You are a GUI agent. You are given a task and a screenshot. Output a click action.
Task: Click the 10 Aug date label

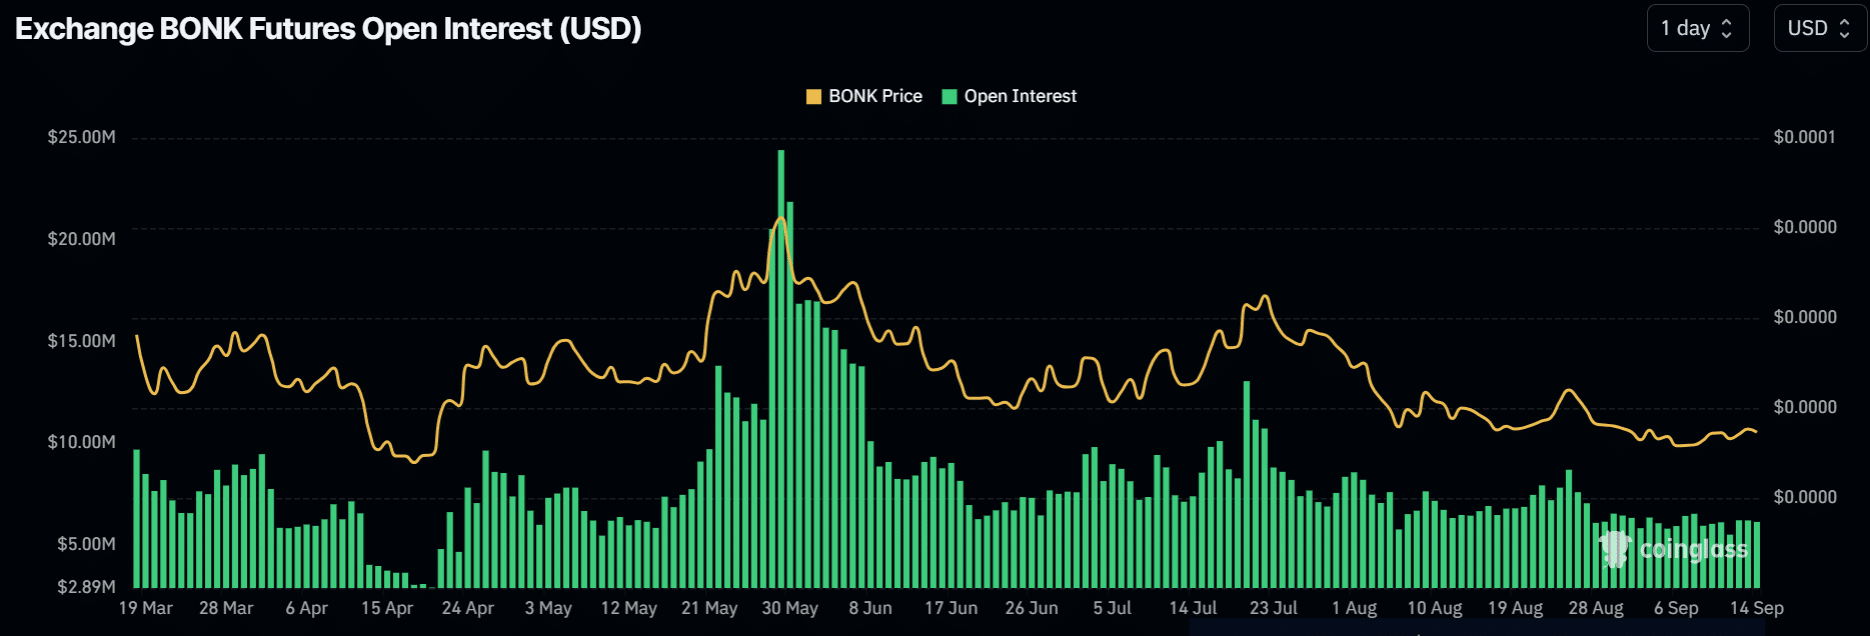[x=1435, y=608]
